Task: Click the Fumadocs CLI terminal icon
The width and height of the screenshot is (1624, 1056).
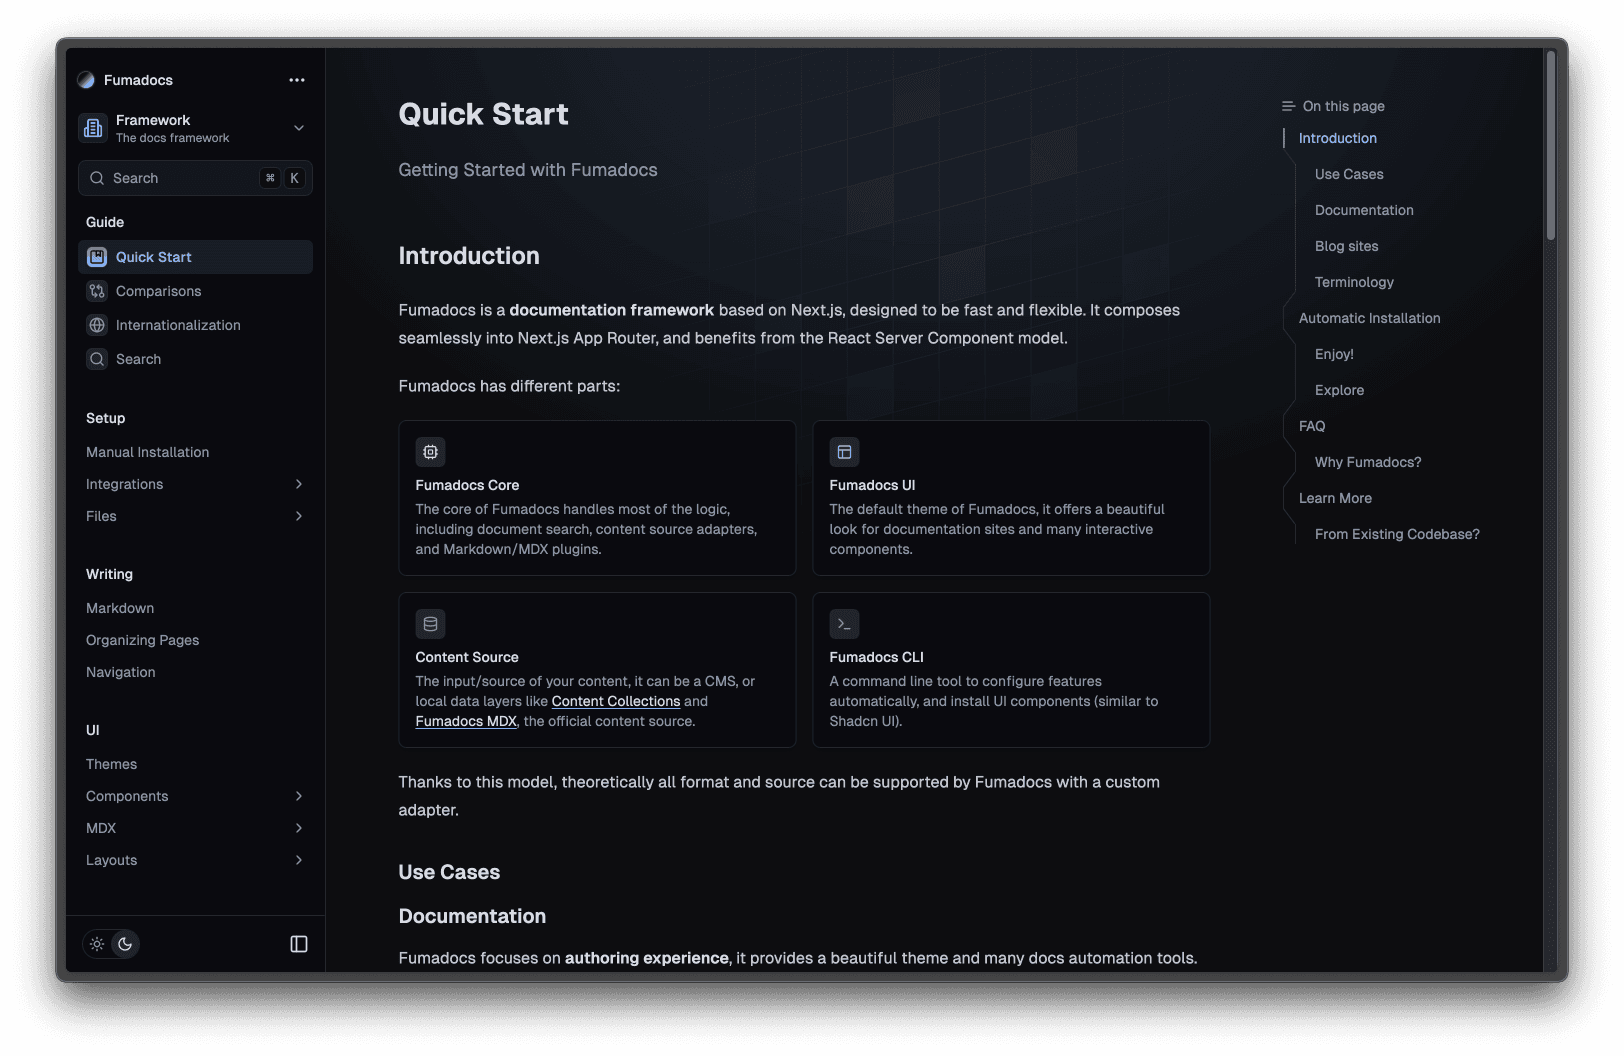Action: click(x=844, y=624)
